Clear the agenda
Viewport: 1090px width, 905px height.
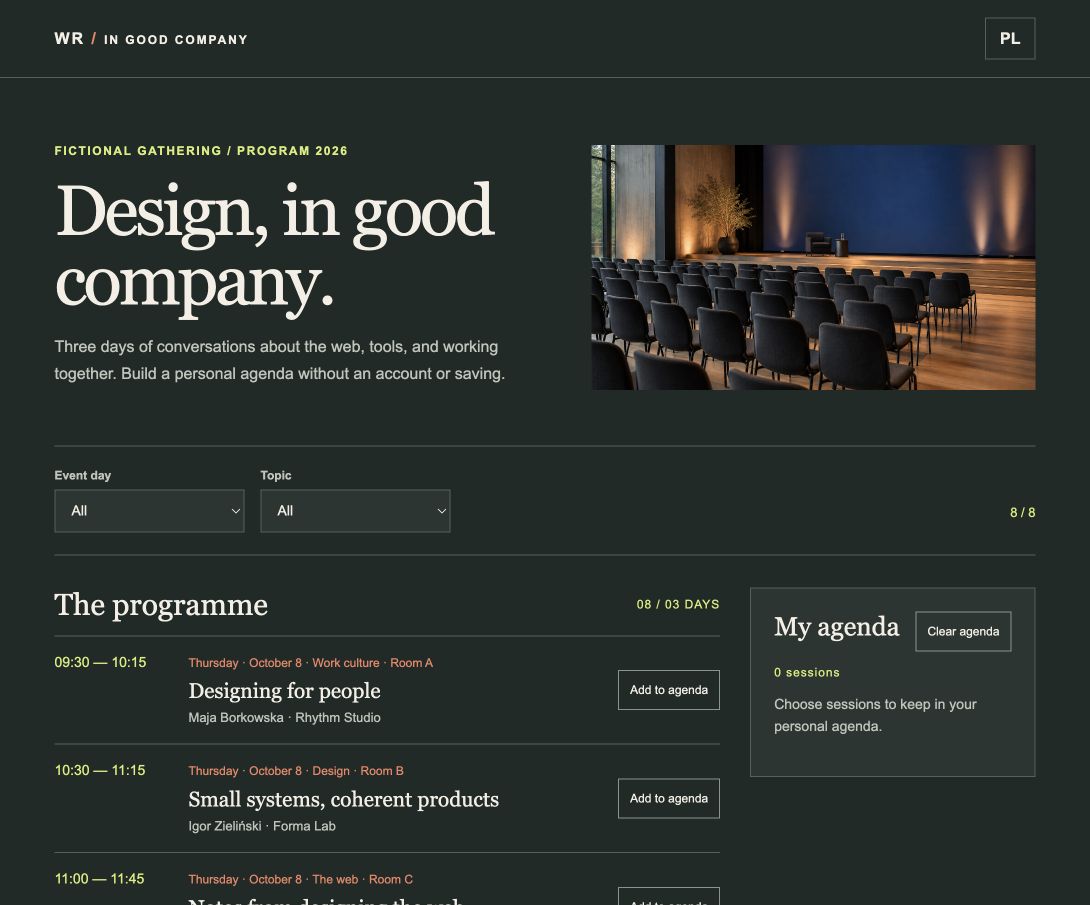click(963, 631)
